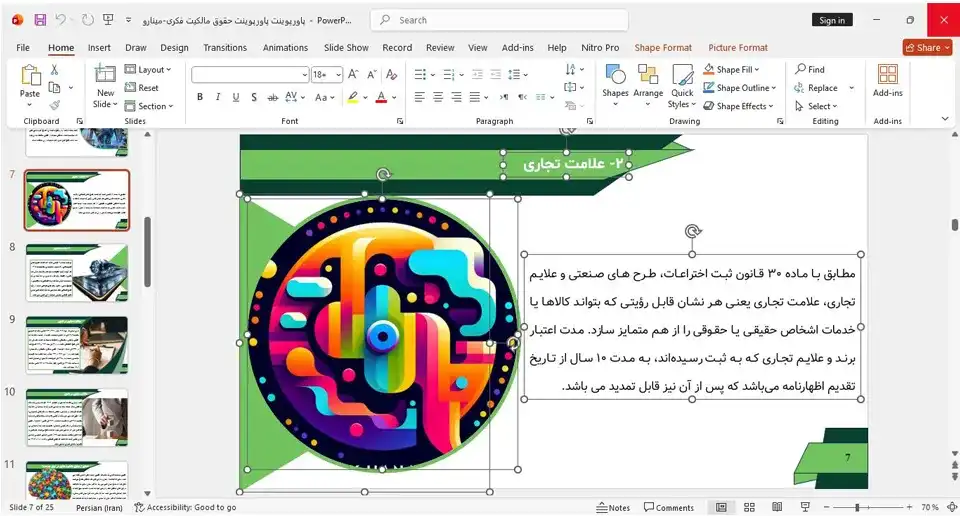The height and width of the screenshot is (516, 960).
Task: Select slide 8 thumbnail
Action: click(77, 272)
